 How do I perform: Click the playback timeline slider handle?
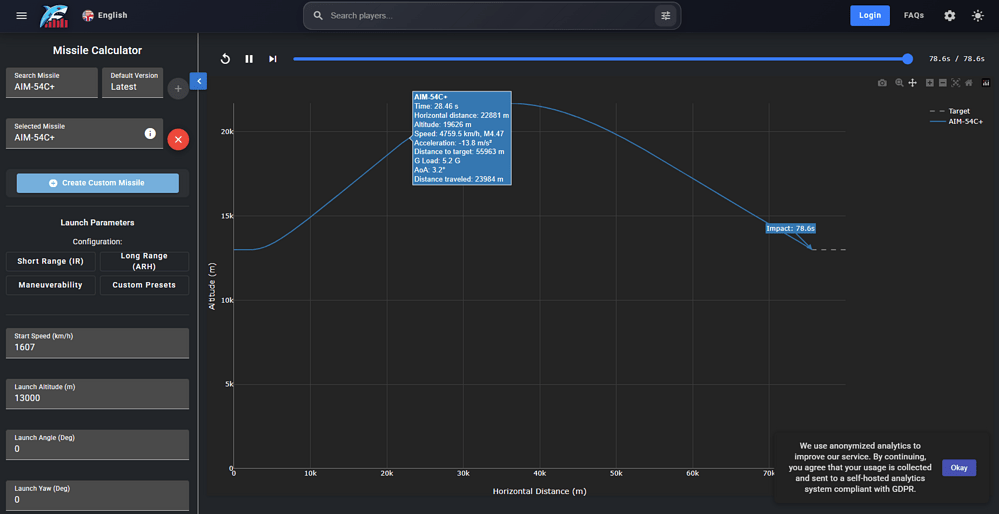908,59
